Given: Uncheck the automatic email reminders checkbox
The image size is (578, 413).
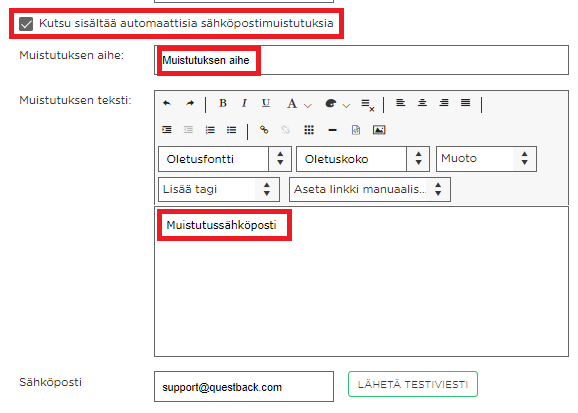Looking at the screenshot, I should coord(26,24).
